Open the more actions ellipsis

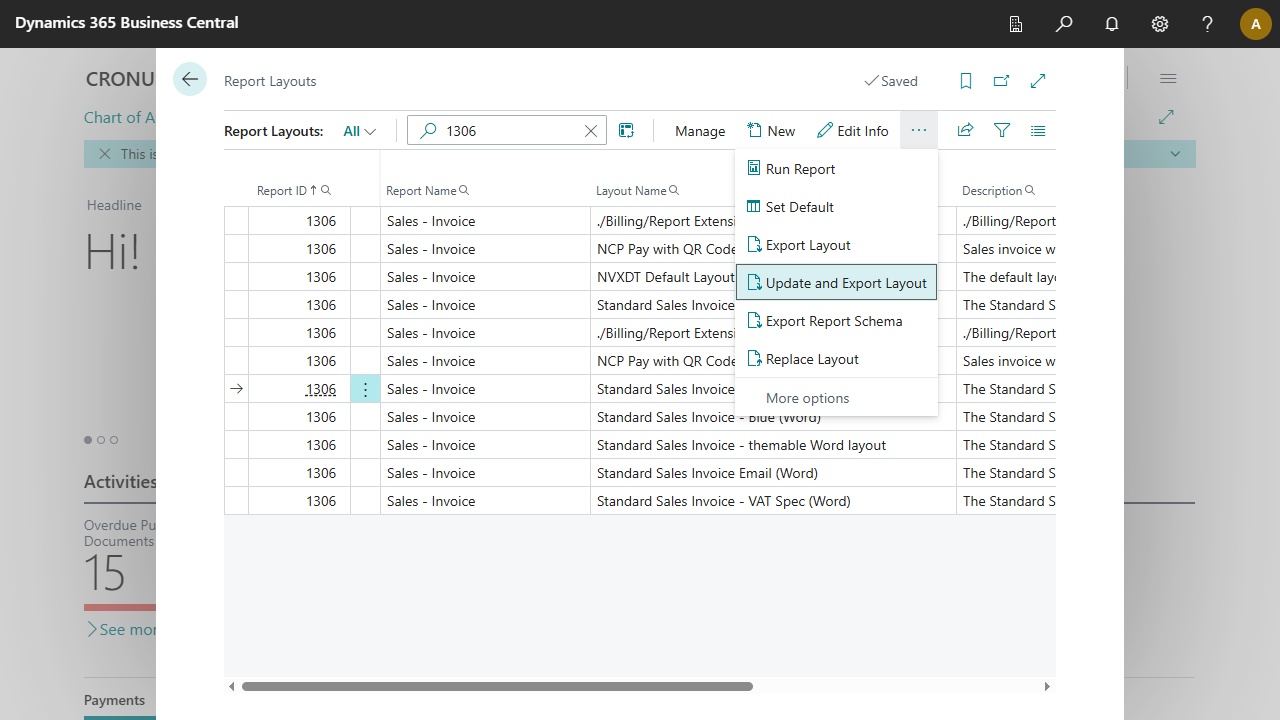919,131
